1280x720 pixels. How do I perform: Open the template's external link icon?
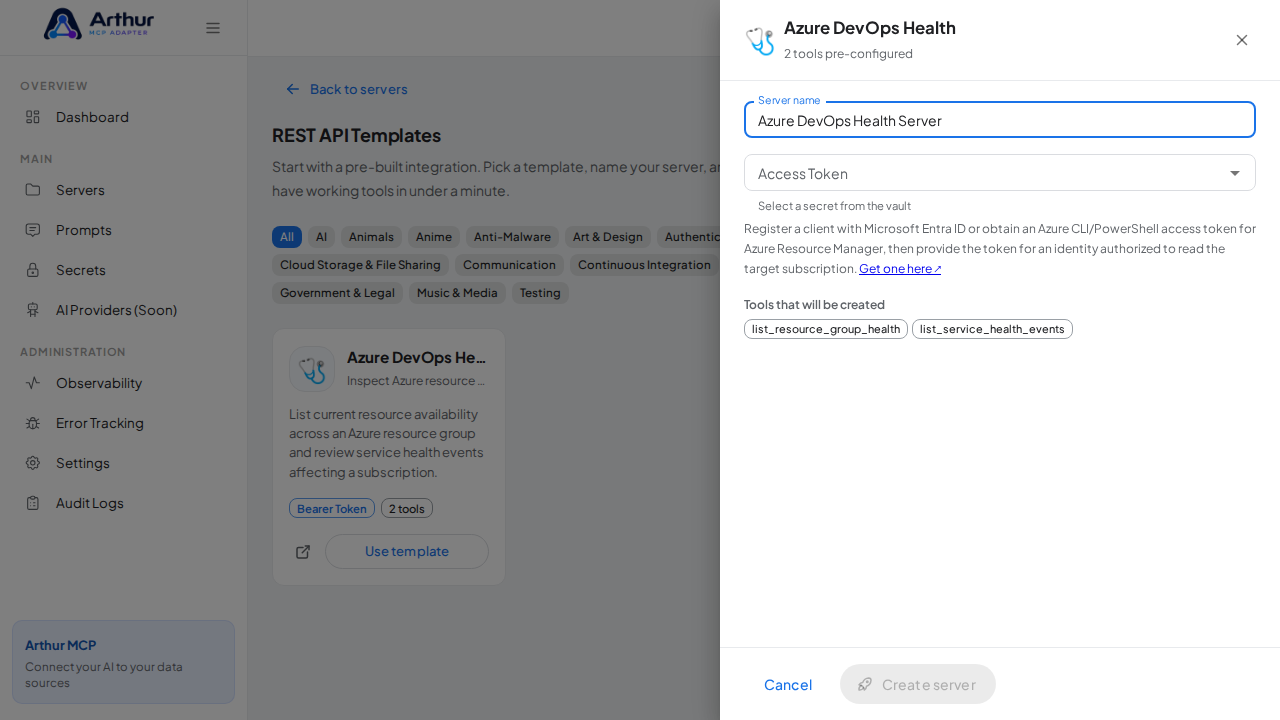tap(303, 552)
